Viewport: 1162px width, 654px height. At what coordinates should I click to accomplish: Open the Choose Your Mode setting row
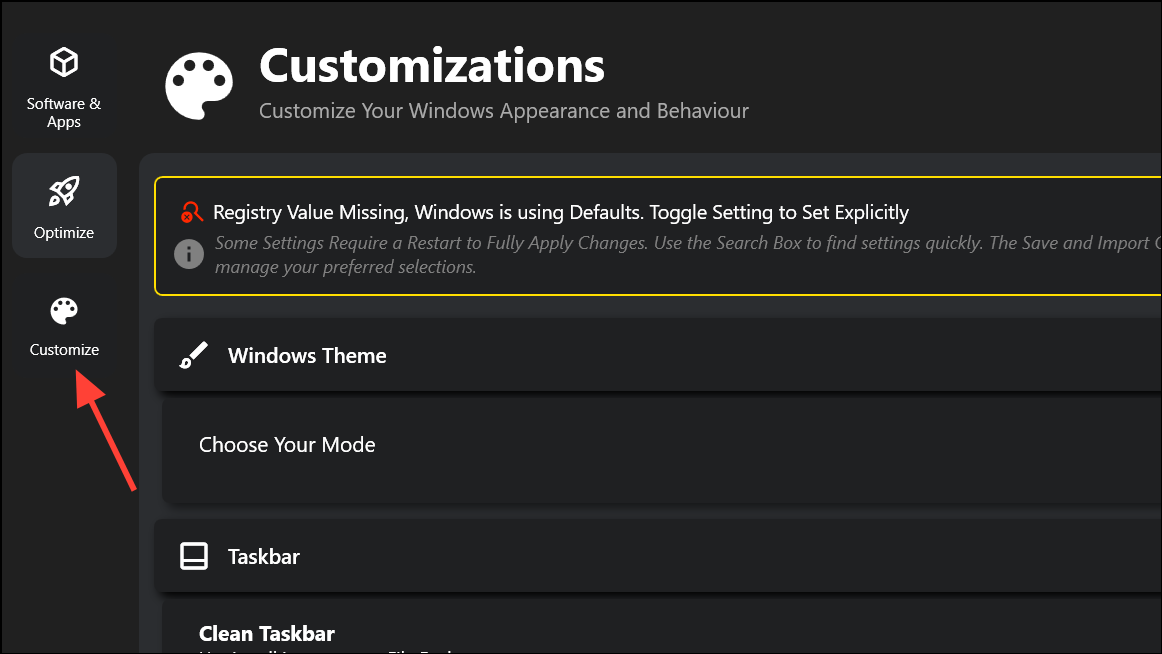click(662, 451)
